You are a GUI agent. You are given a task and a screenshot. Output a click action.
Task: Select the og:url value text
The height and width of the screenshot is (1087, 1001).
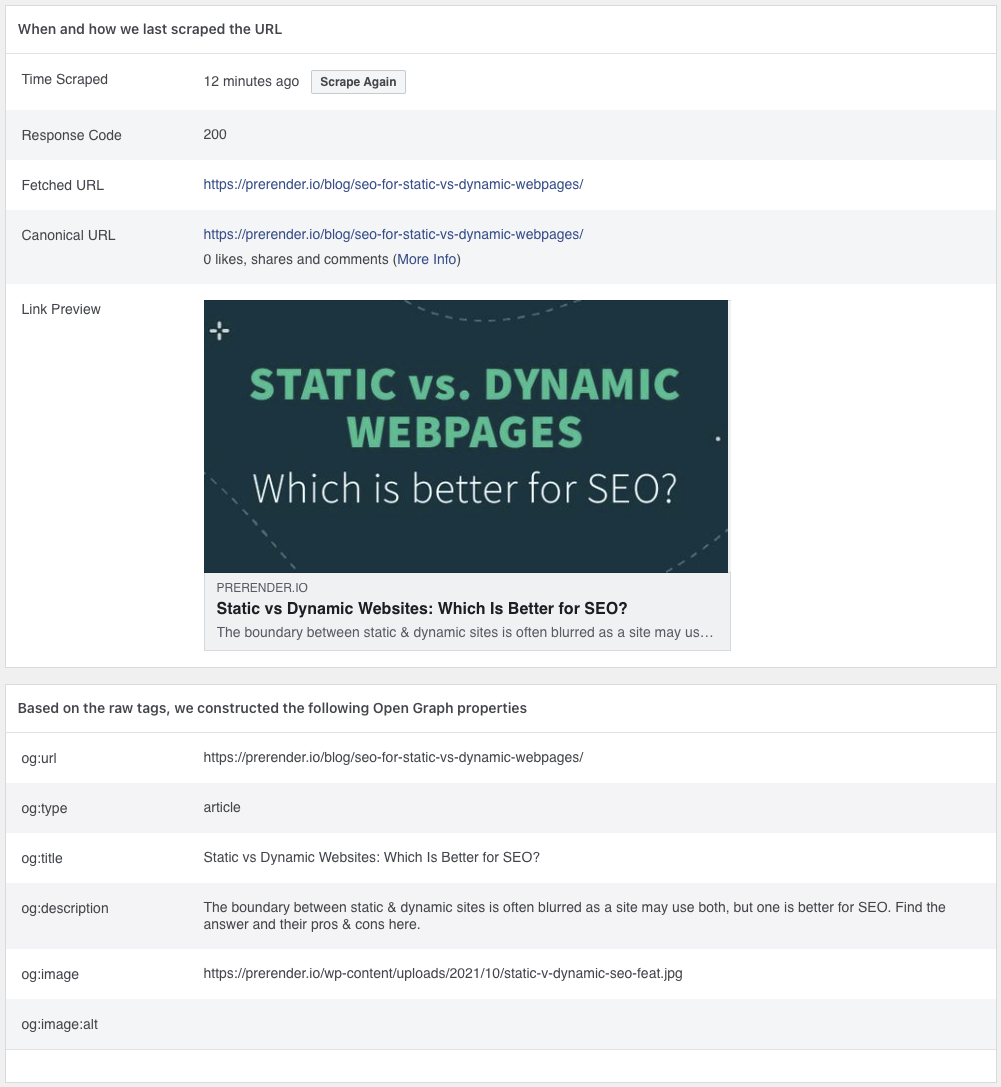(x=393, y=758)
